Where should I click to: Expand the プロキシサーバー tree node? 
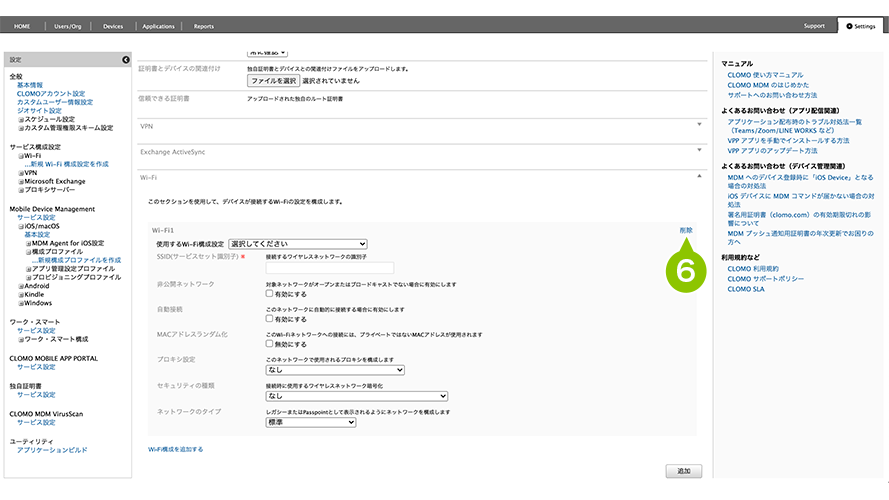[x=21, y=190]
